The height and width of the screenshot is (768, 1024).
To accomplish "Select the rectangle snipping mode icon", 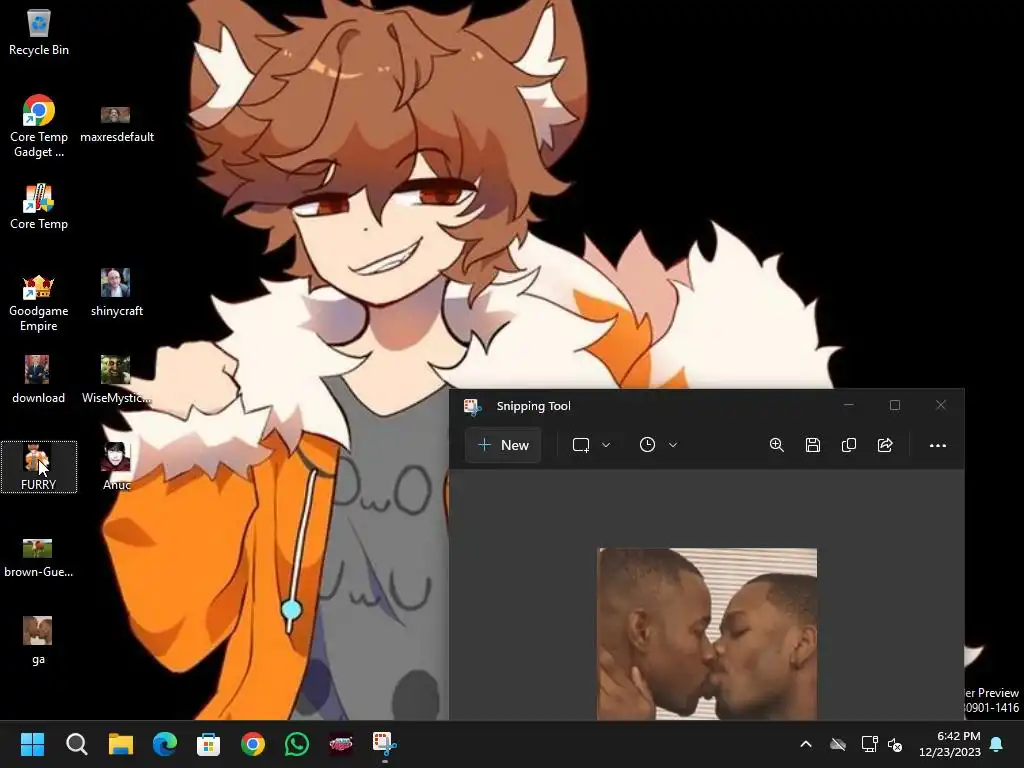I will tap(581, 445).
